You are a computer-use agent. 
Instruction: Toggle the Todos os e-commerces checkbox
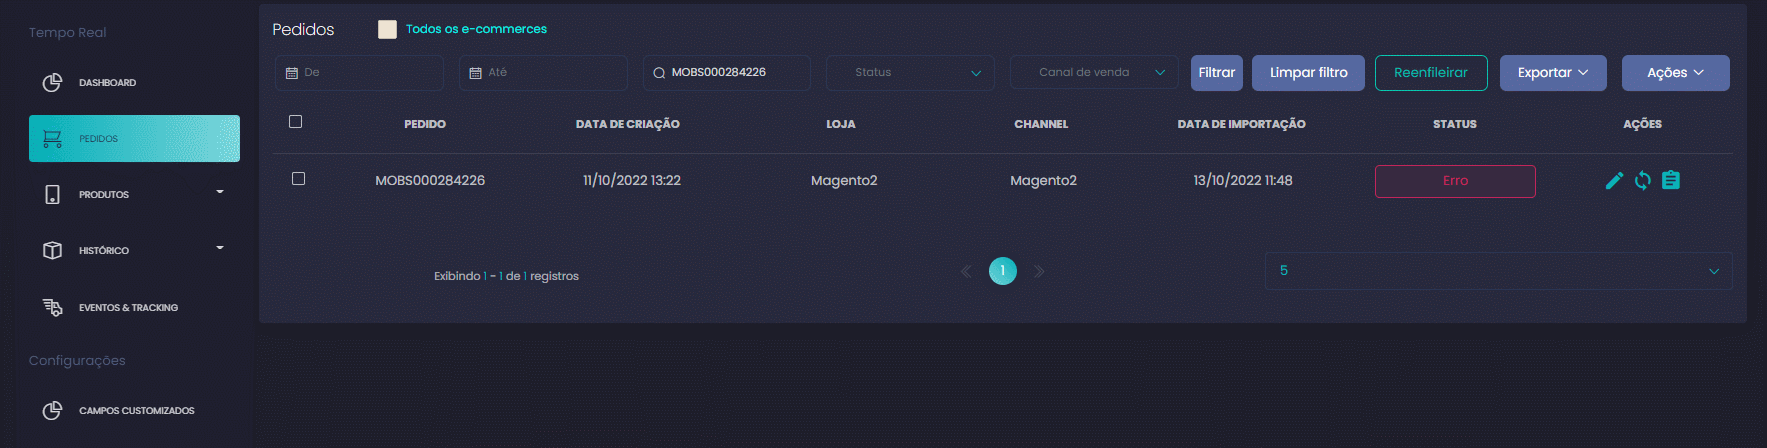(x=387, y=29)
